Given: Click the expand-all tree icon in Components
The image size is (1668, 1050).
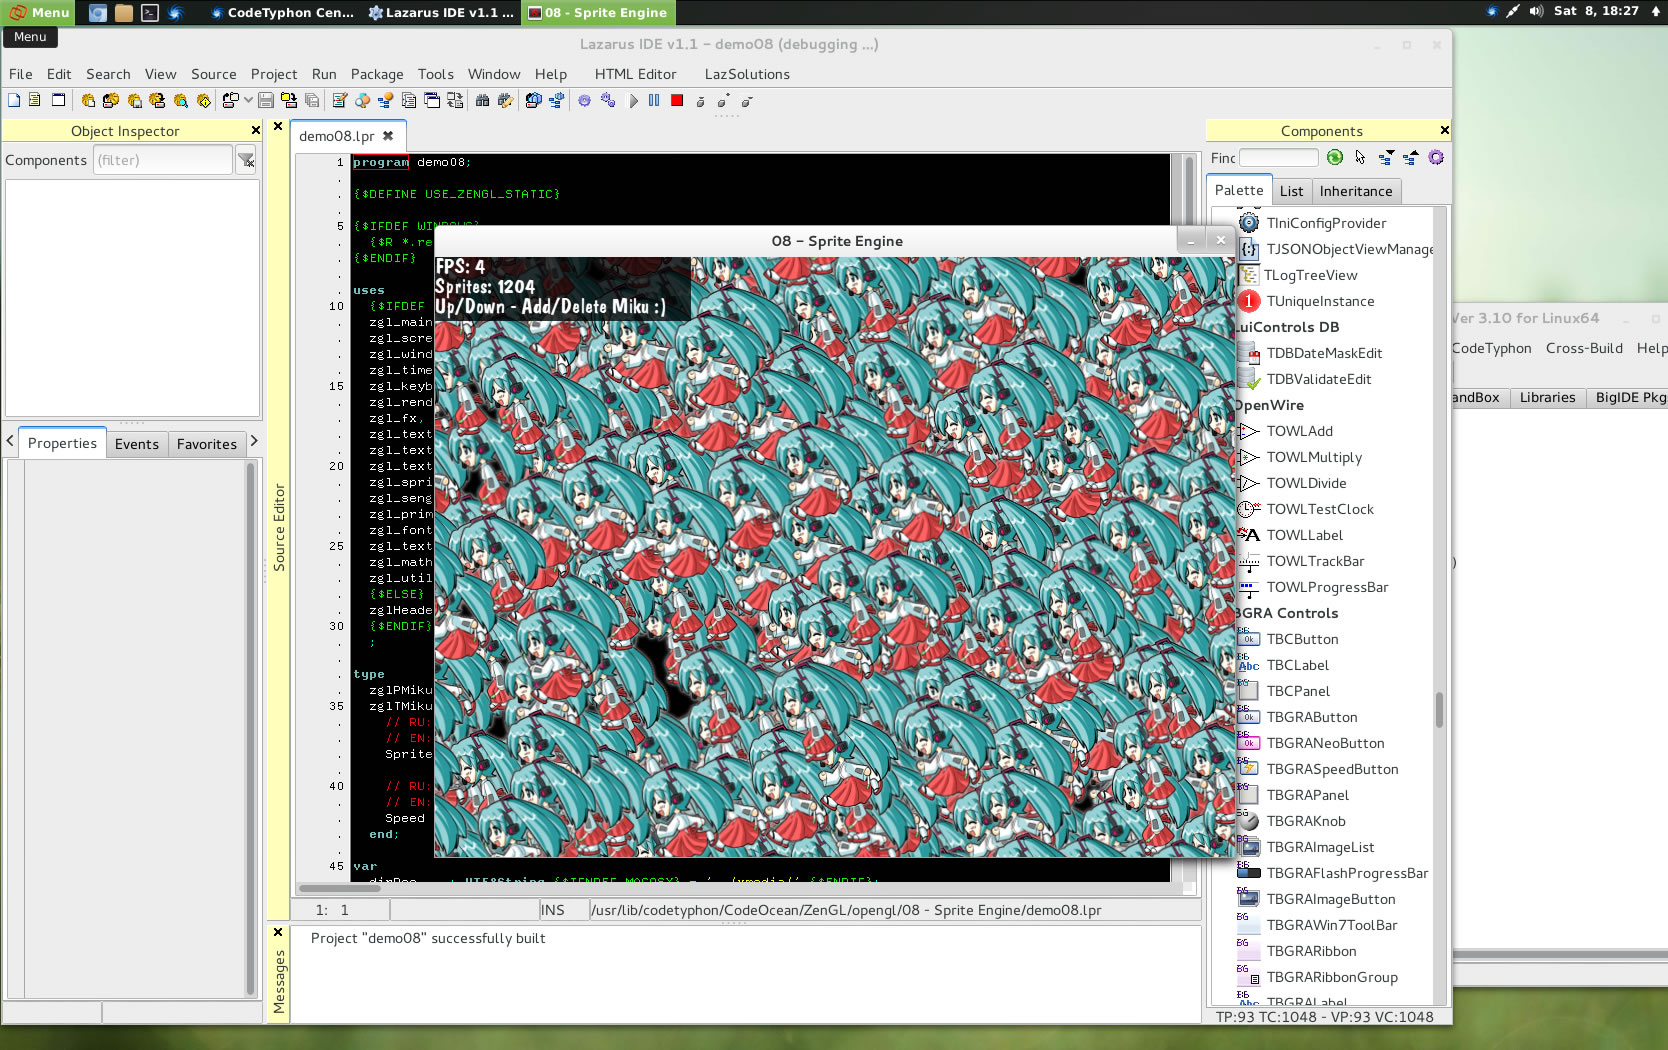Looking at the screenshot, I should coord(1386,157).
